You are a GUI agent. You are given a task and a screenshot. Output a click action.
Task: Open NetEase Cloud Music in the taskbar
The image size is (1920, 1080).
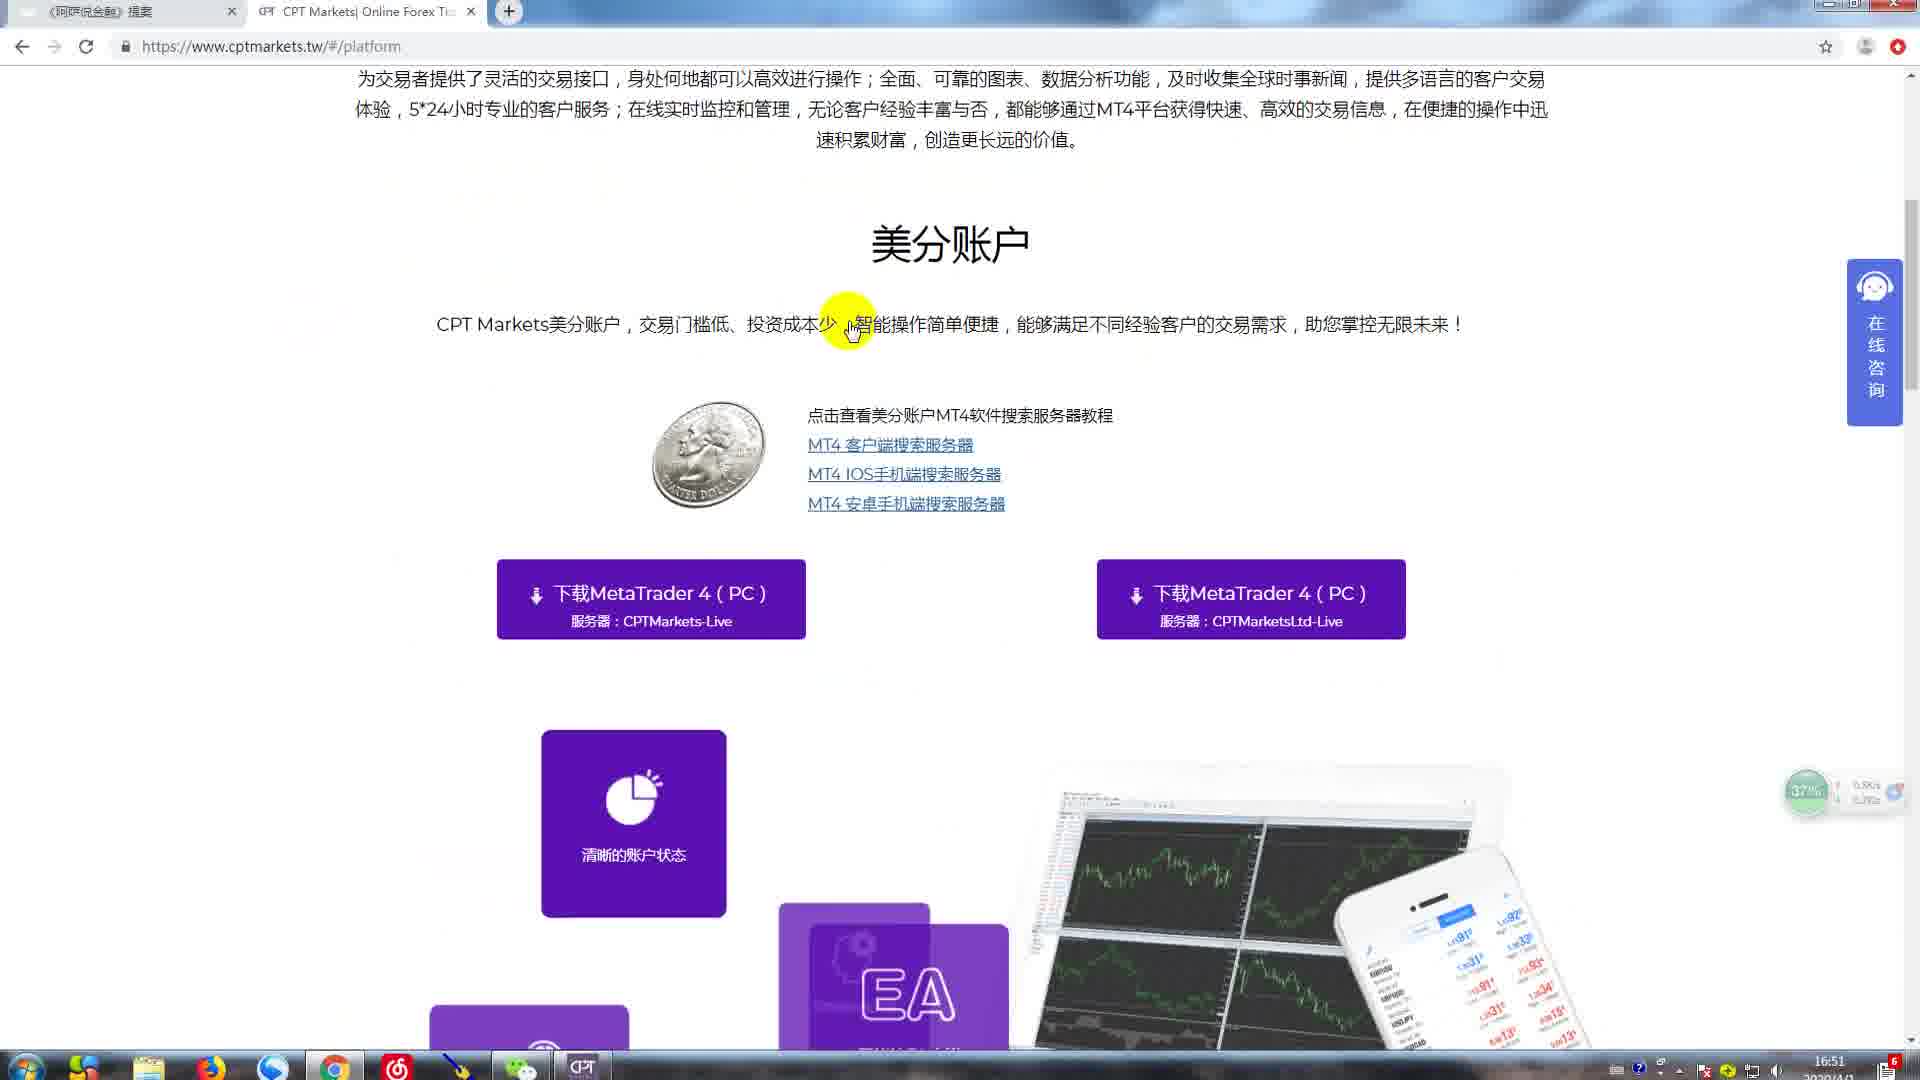(397, 1067)
